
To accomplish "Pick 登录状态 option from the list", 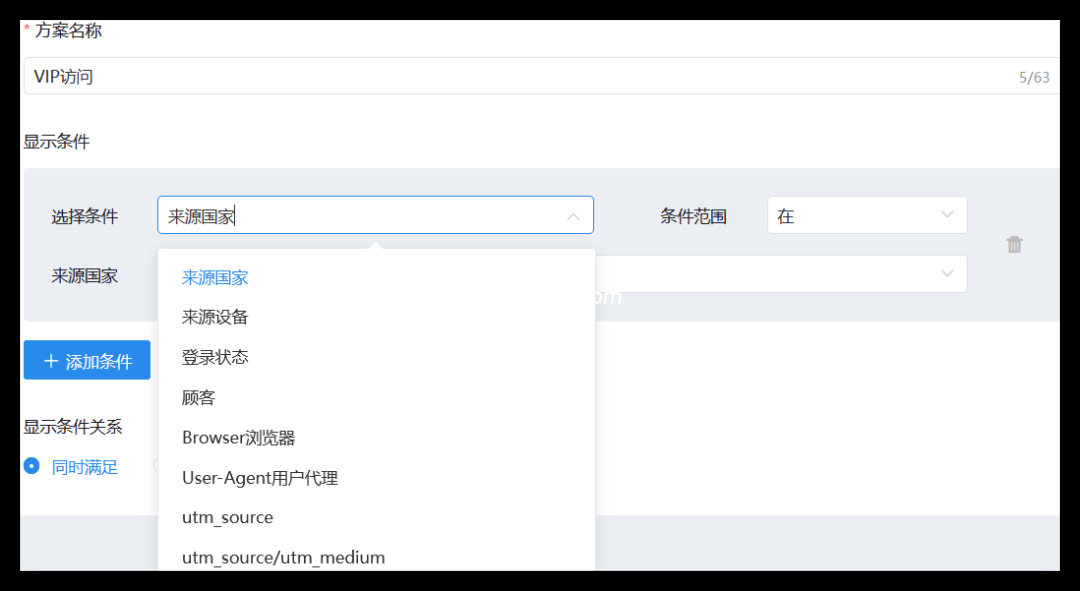I will 376,357.
